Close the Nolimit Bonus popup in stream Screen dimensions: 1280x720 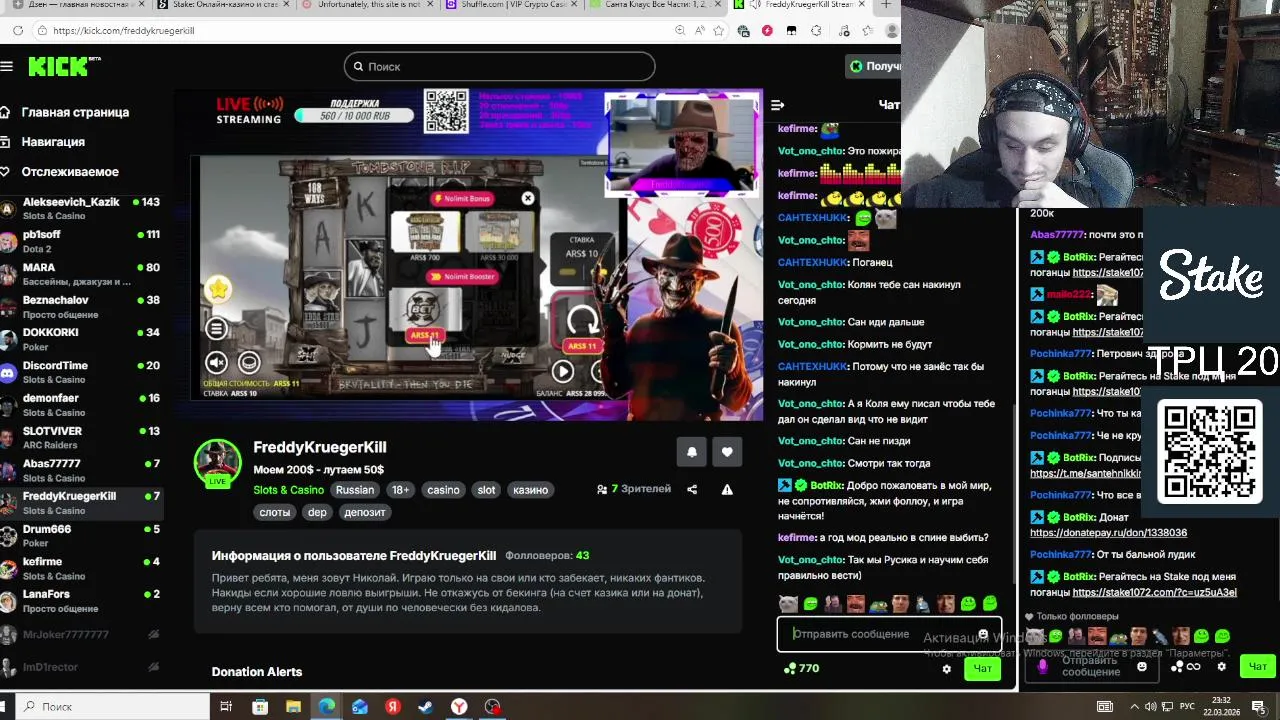pyautogui.click(x=528, y=198)
